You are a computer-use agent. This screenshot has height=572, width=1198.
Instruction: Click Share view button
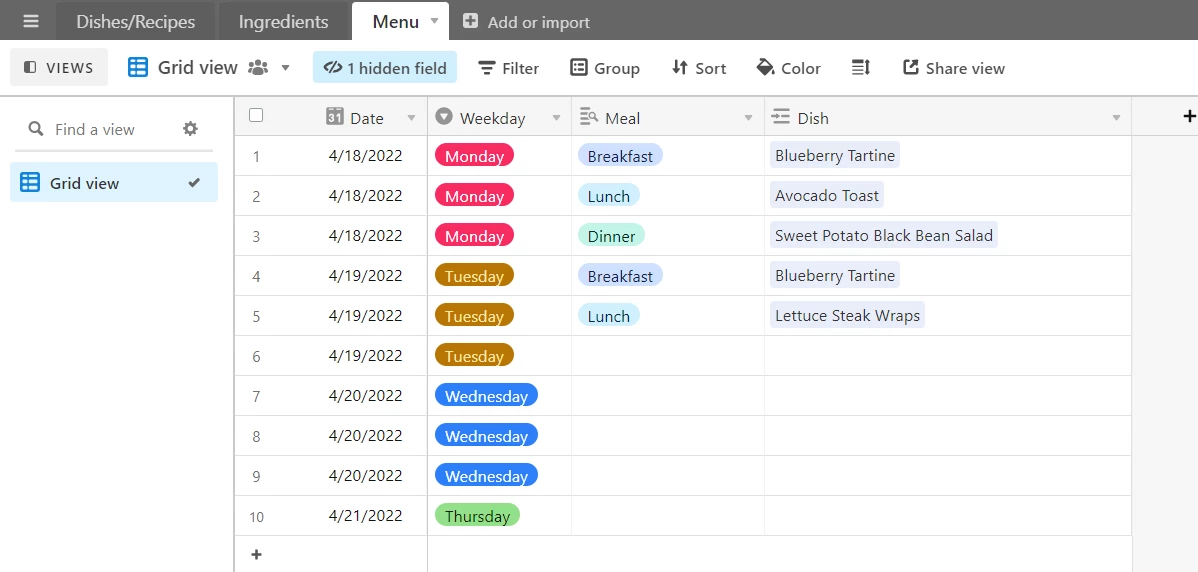[954, 68]
